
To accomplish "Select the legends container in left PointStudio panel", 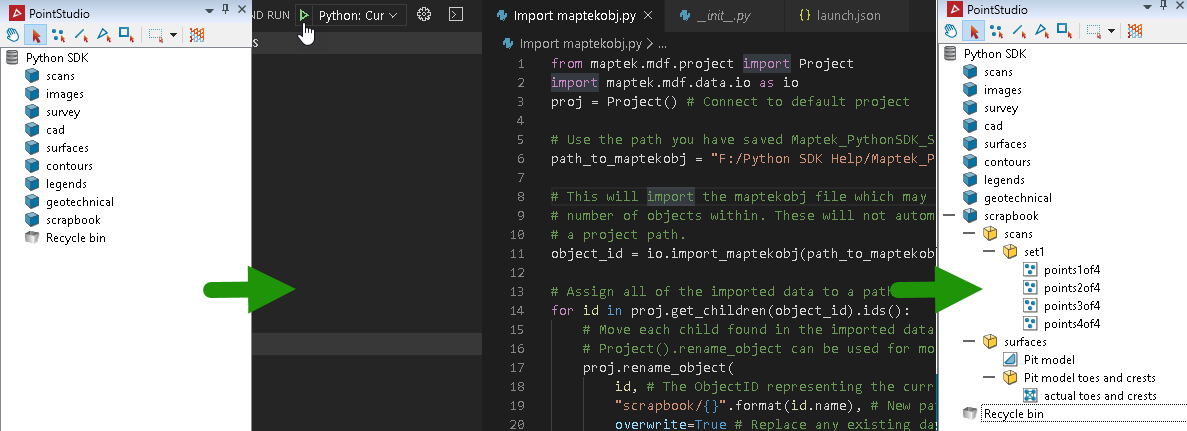I will [x=66, y=184].
